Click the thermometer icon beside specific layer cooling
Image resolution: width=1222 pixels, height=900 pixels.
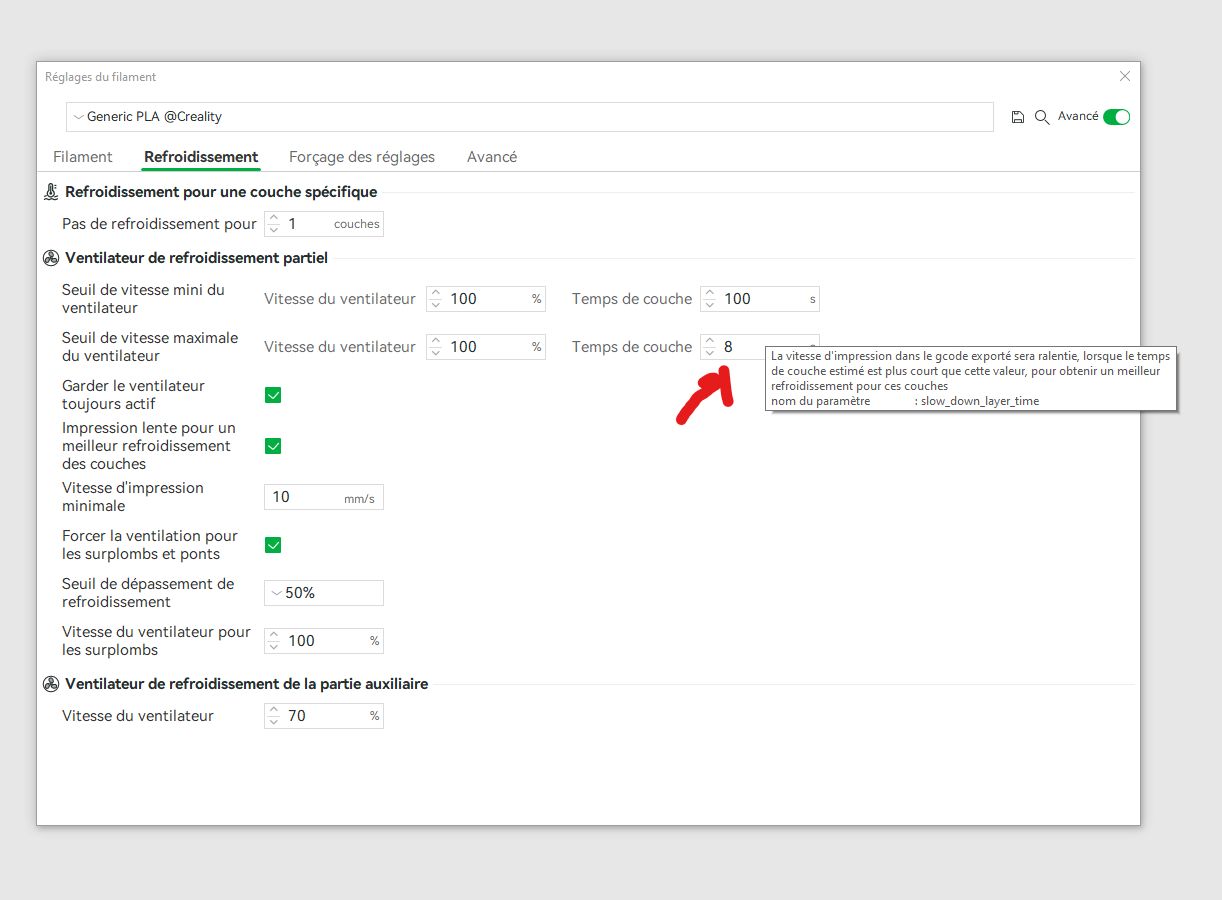(51, 192)
